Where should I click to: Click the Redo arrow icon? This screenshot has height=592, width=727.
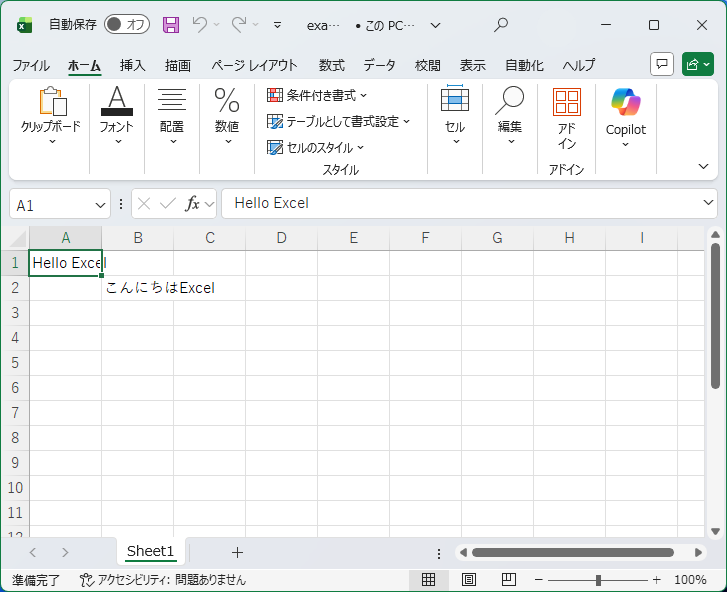(x=239, y=24)
